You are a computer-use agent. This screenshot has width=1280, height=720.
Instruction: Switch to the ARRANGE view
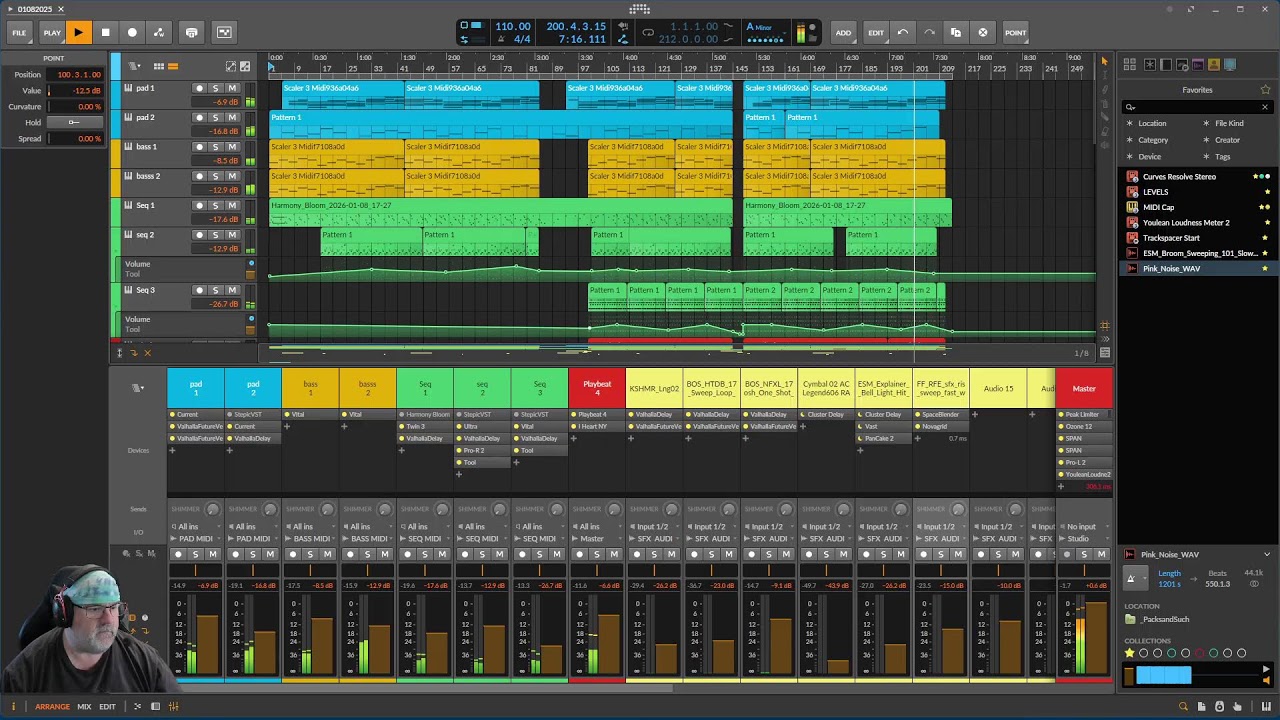[52, 707]
